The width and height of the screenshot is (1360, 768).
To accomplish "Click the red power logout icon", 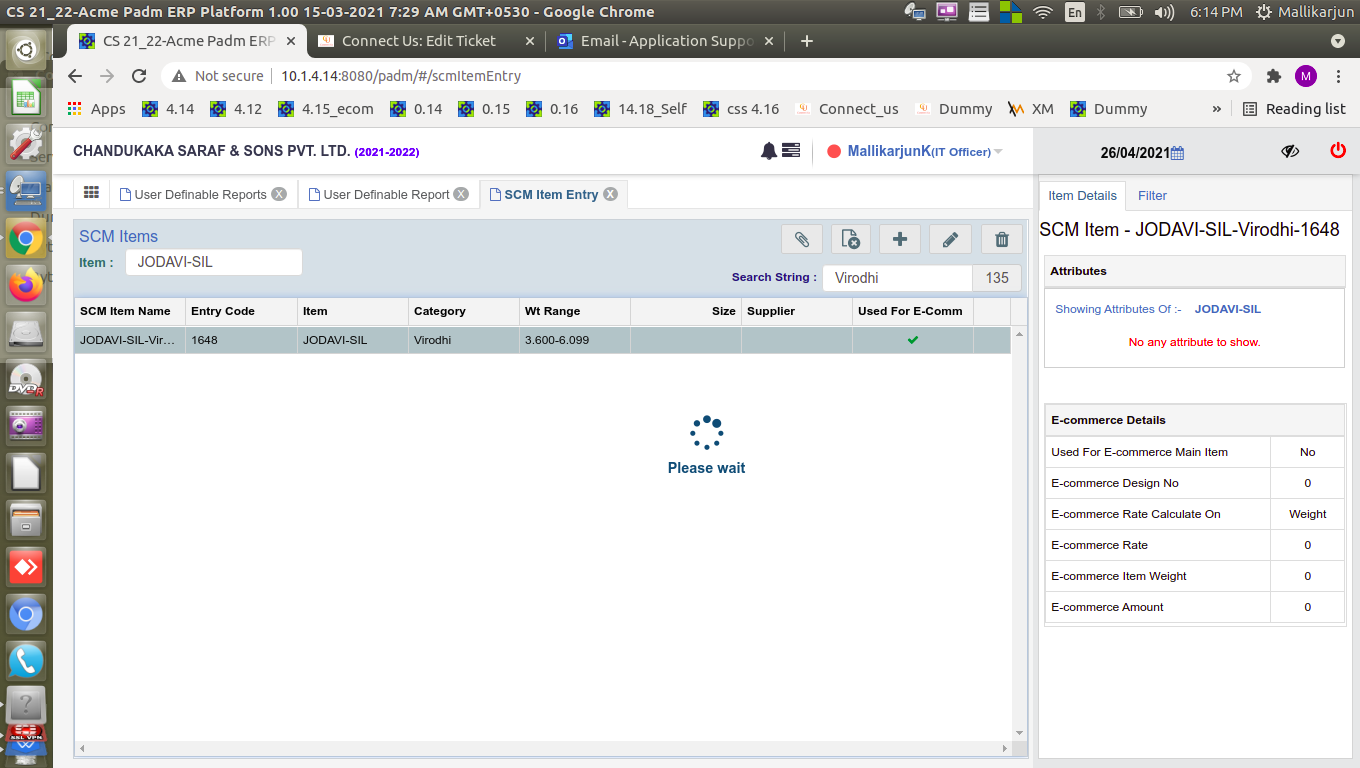I will (1338, 151).
